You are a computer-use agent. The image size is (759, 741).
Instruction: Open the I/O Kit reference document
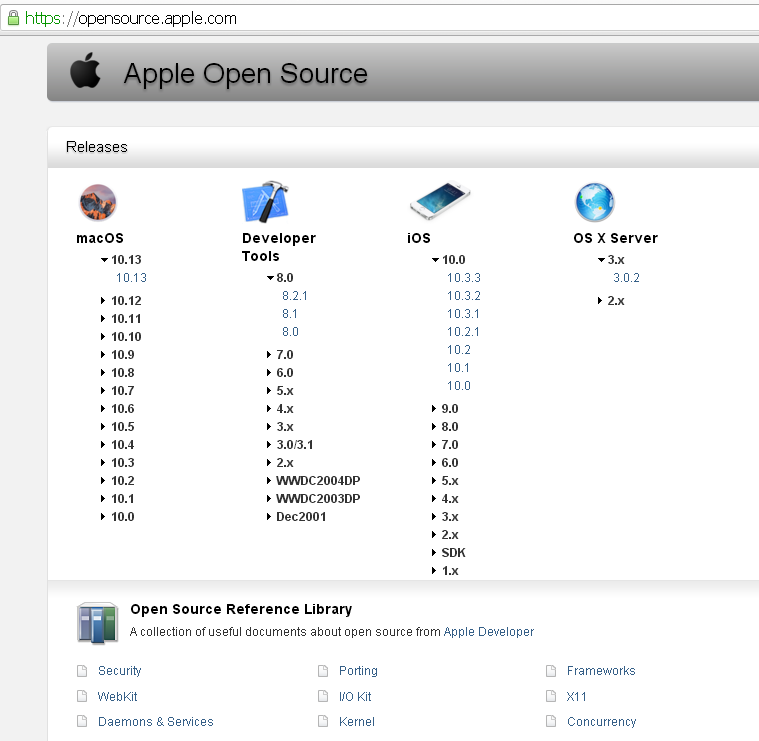pyautogui.click(x=355, y=696)
